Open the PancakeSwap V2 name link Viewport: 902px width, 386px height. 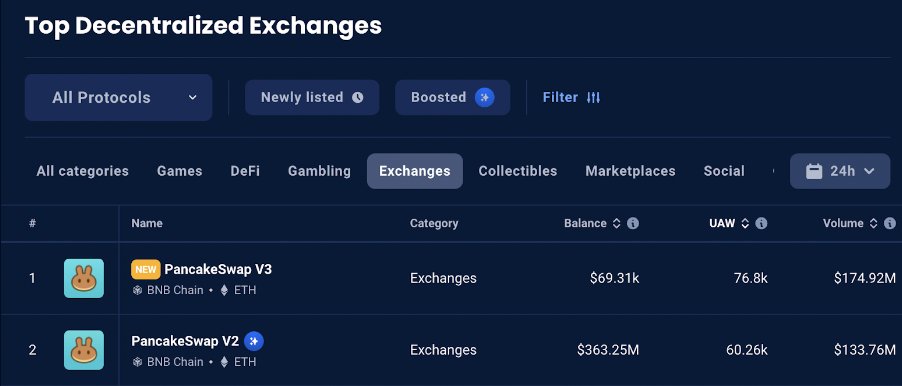185,341
